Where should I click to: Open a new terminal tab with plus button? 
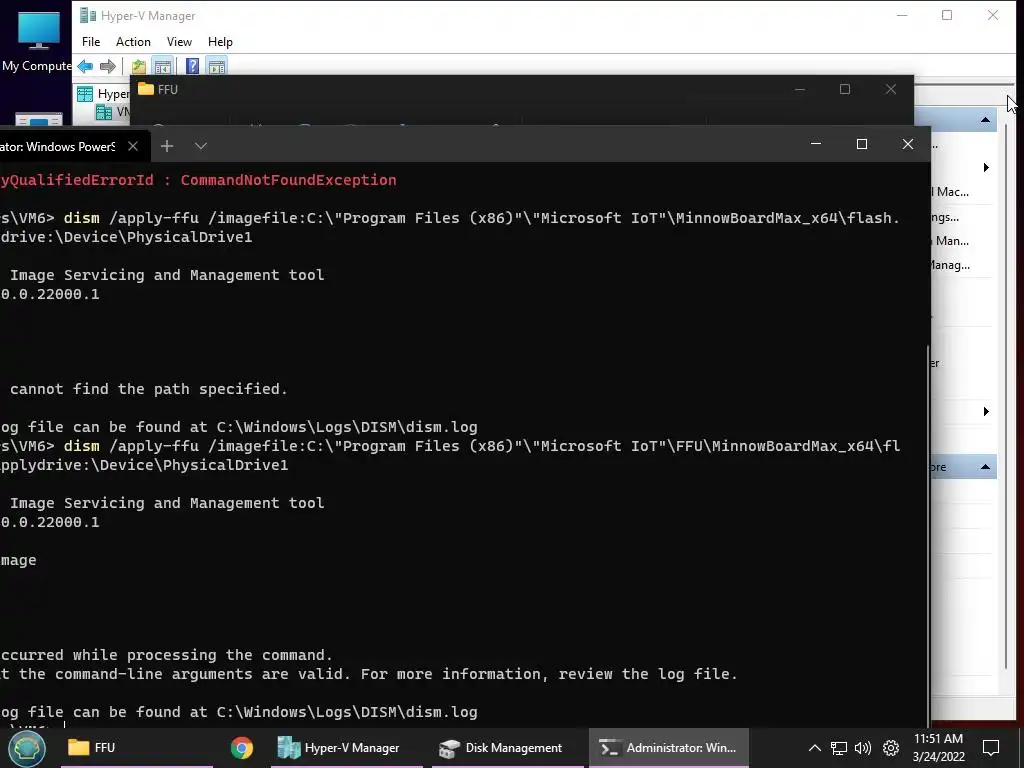pos(167,146)
